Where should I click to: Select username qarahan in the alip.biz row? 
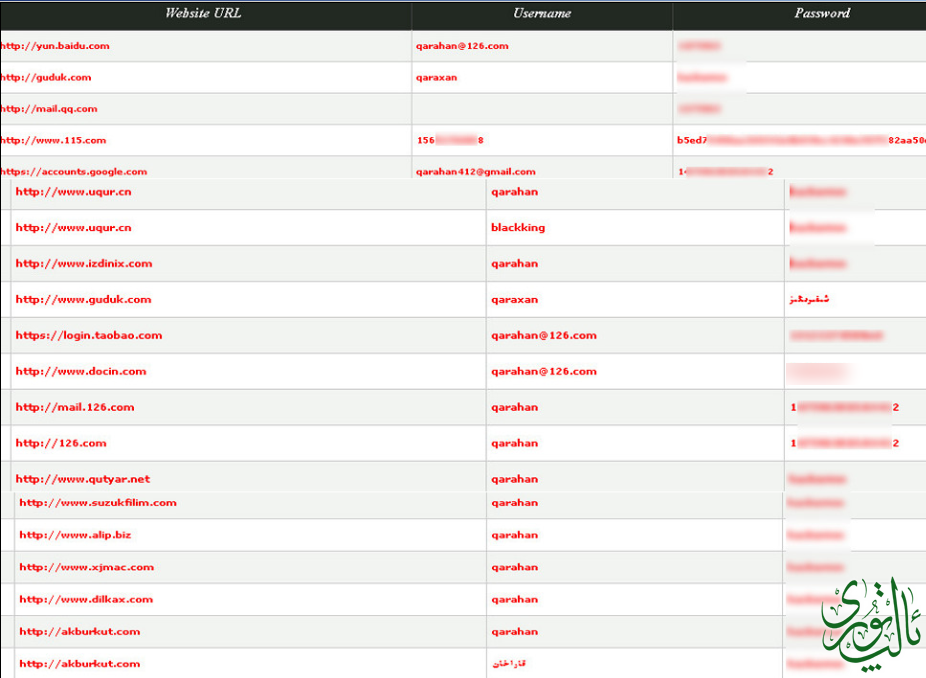coord(514,535)
